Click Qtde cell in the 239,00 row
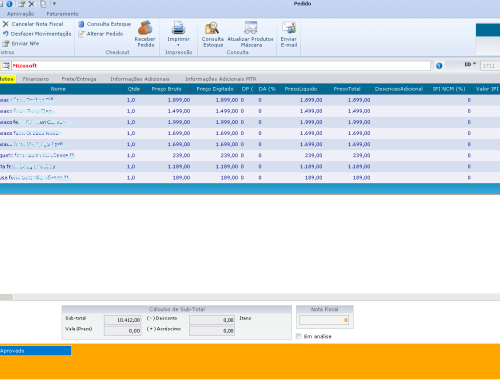The width and height of the screenshot is (500, 380). [x=134, y=155]
